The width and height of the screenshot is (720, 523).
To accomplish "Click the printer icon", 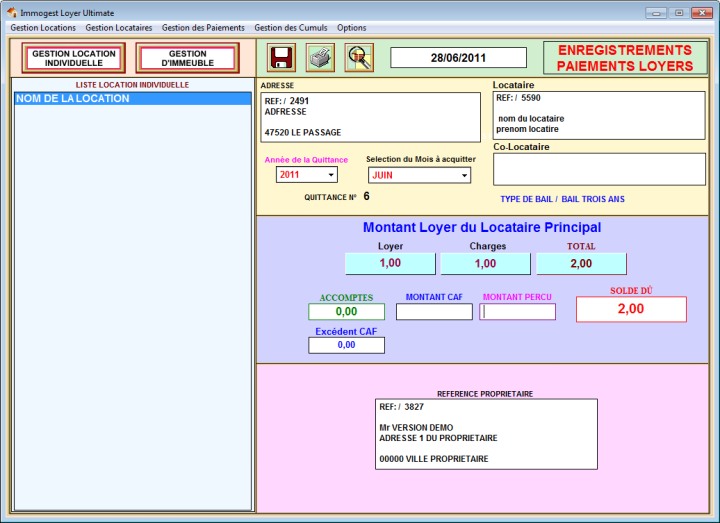I will 320,58.
